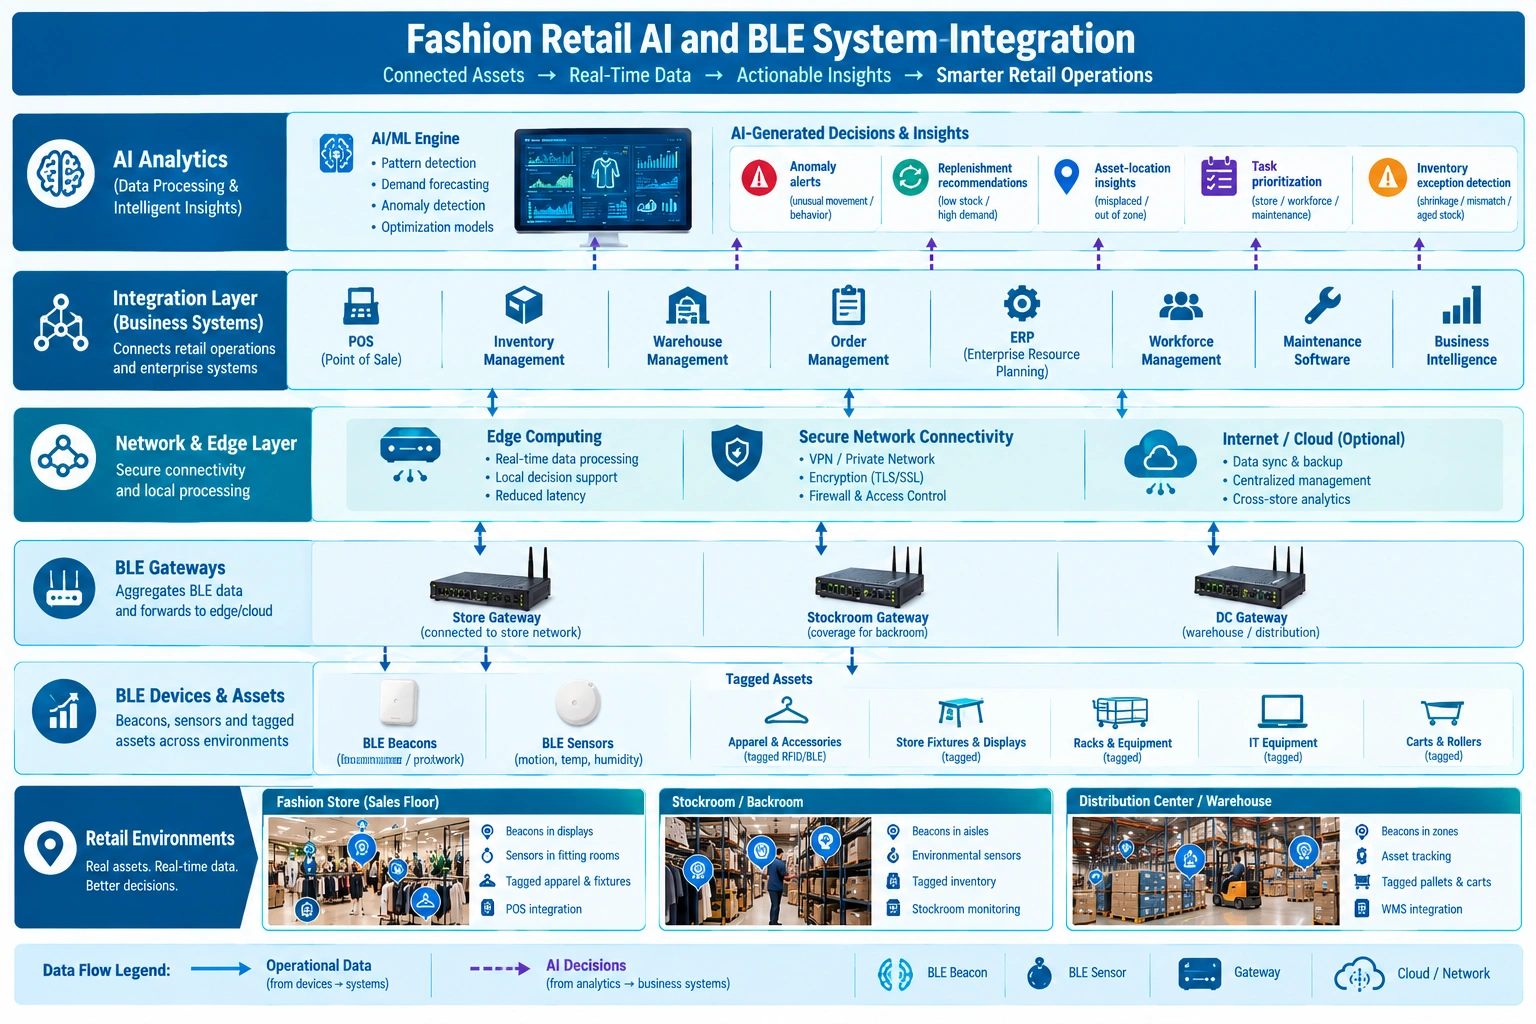The height and width of the screenshot is (1024, 1536).
Task: Click the Secure Network Connectivity shield icon
Action: pyautogui.click(x=737, y=453)
